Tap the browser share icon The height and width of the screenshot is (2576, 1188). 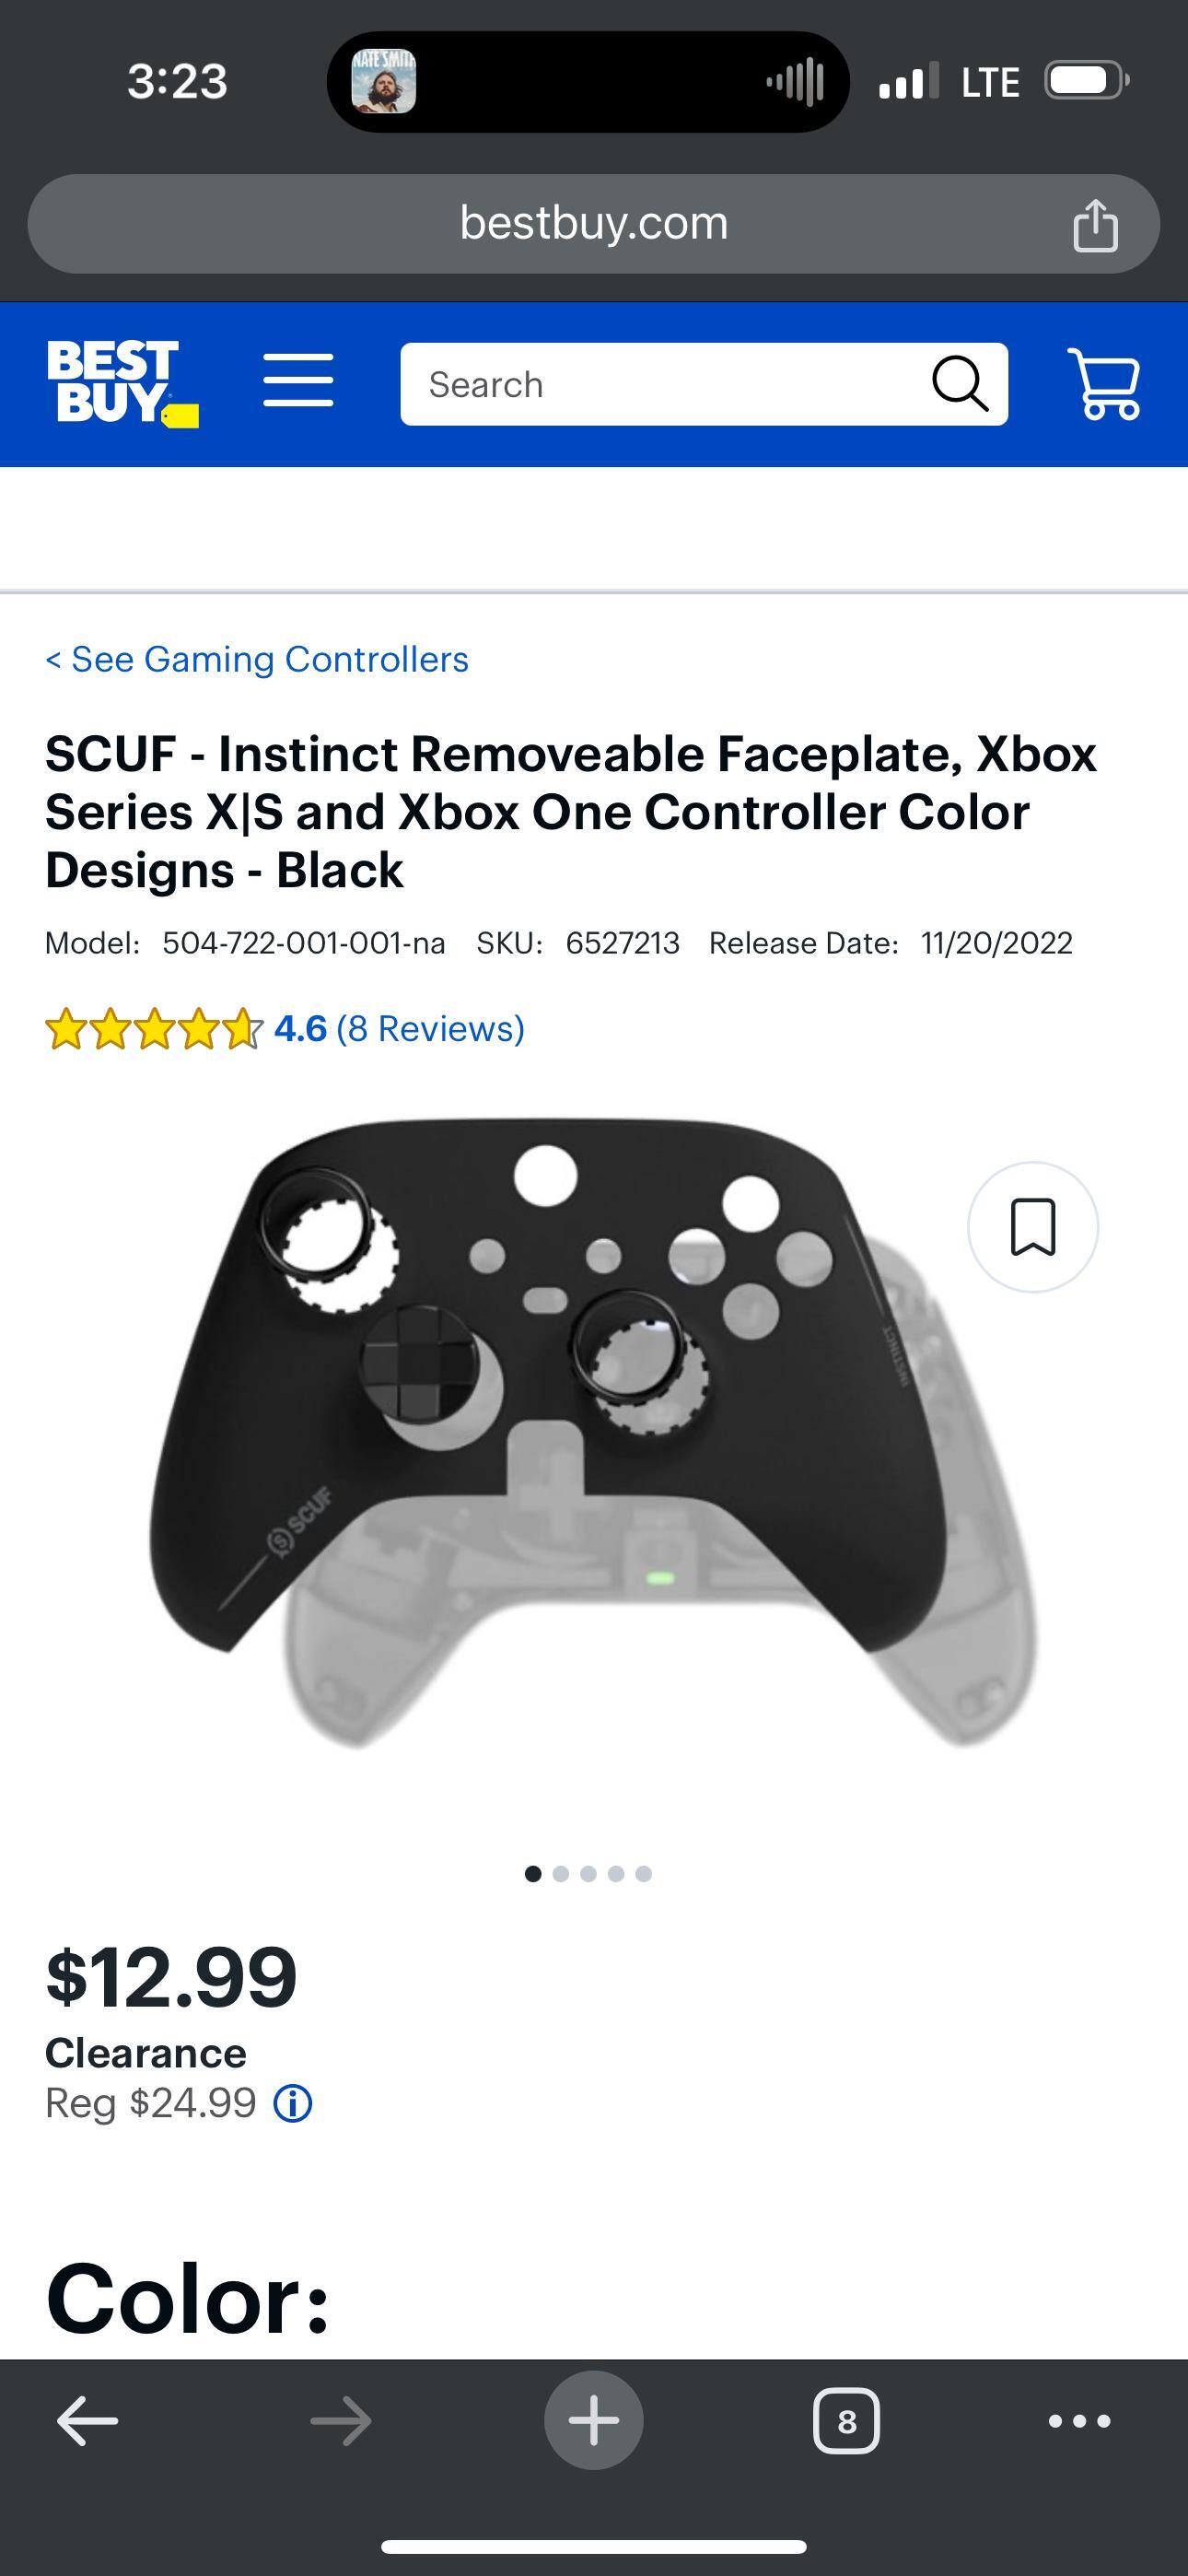coord(1095,224)
